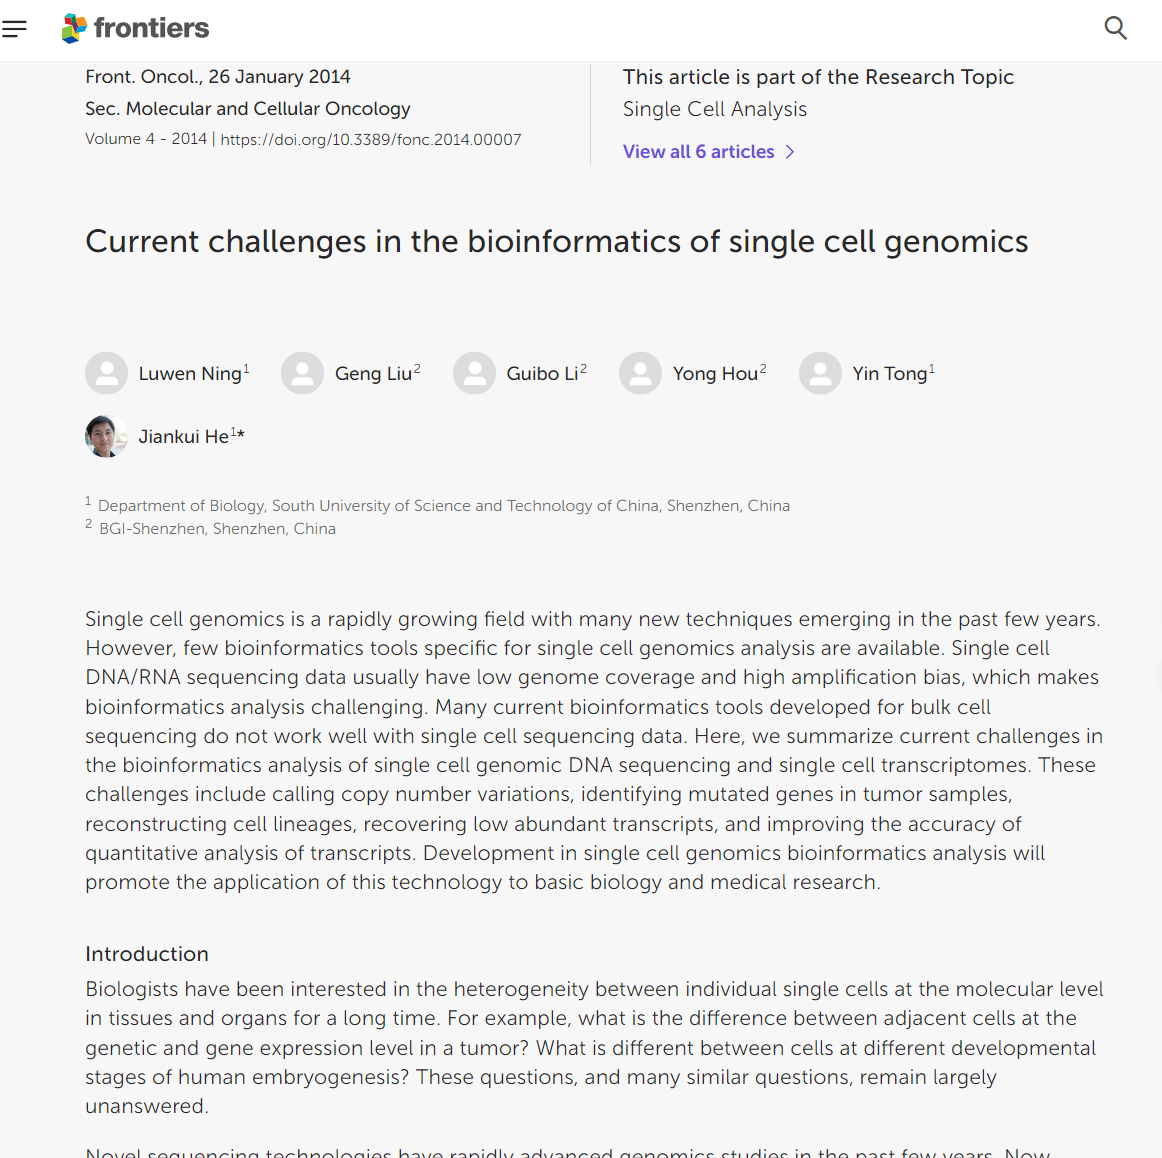Screen dimensions: 1162x1158
Task: Open the article DOI link
Action: click(371, 140)
